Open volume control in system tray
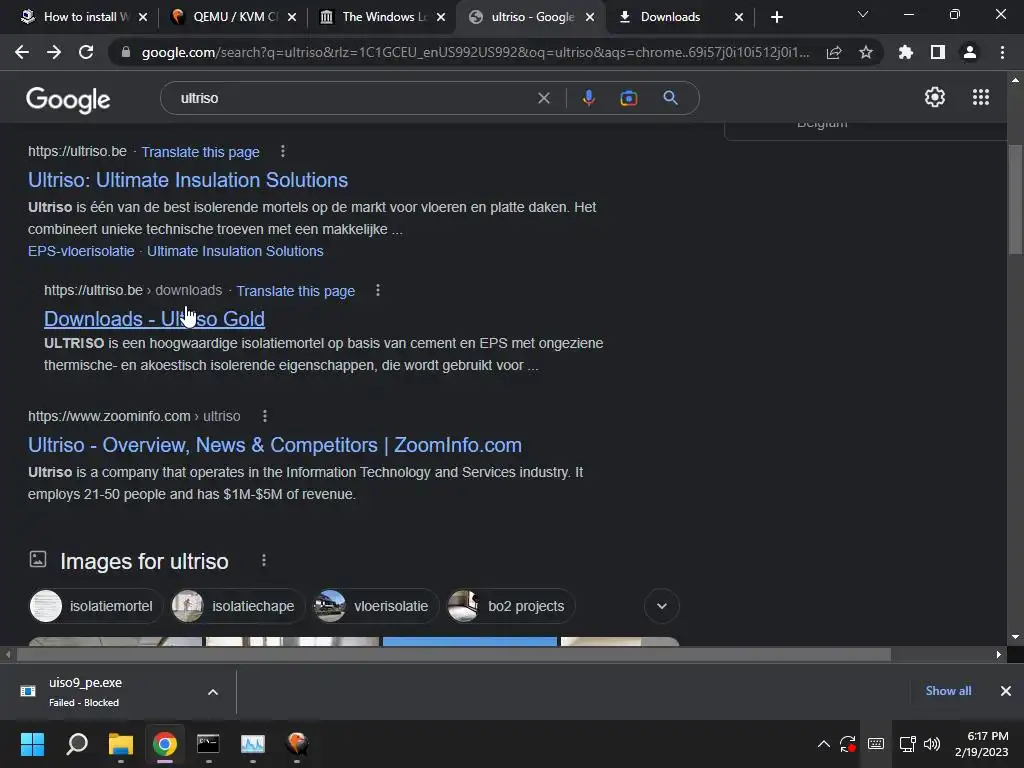1024x768 pixels. [x=932, y=744]
